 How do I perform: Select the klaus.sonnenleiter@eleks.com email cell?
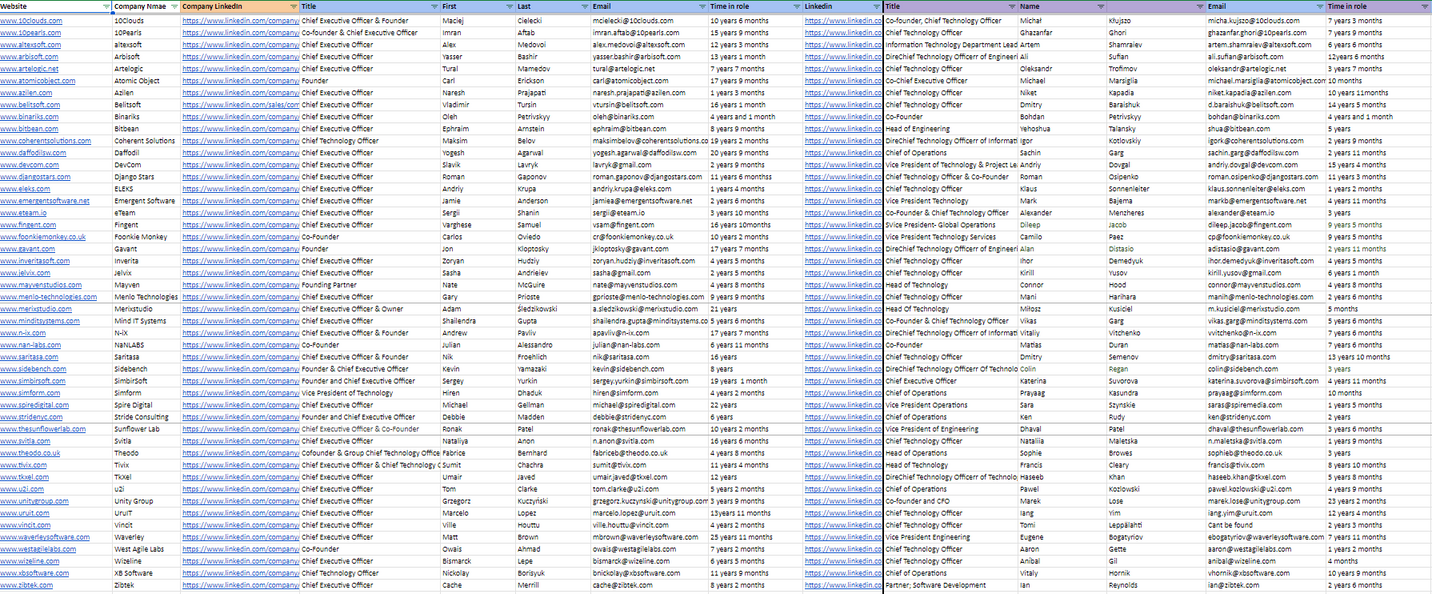(1265, 189)
